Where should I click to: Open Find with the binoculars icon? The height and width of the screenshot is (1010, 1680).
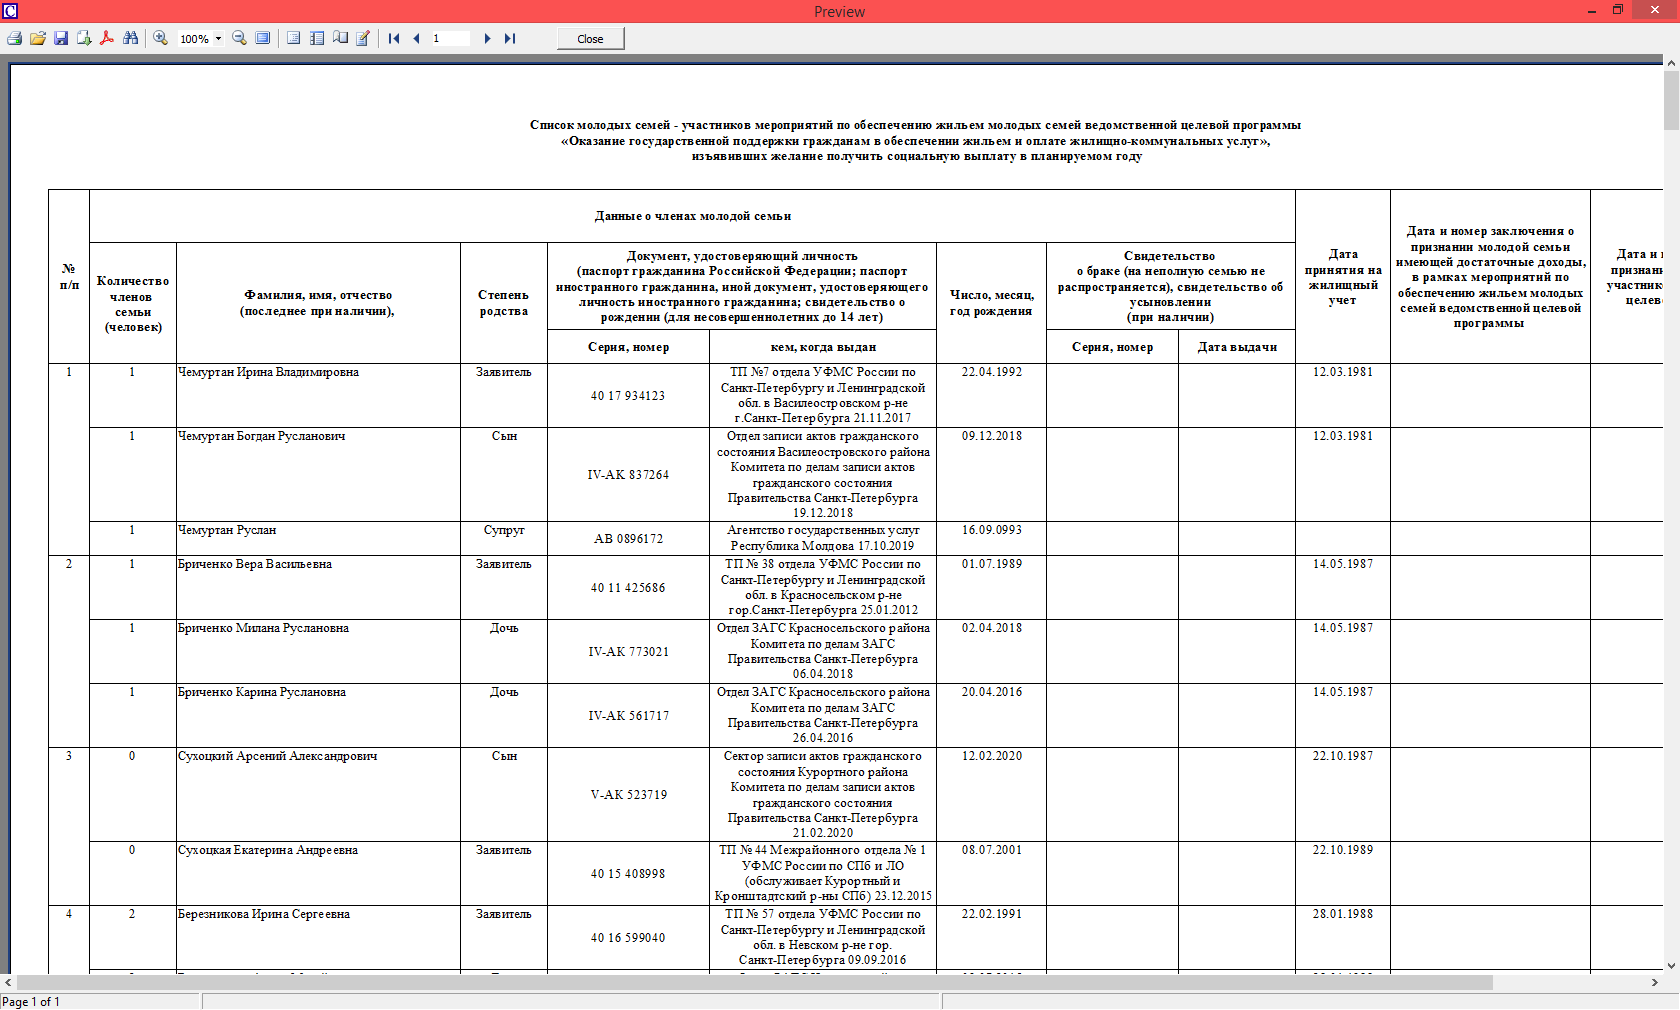click(x=131, y=39)
